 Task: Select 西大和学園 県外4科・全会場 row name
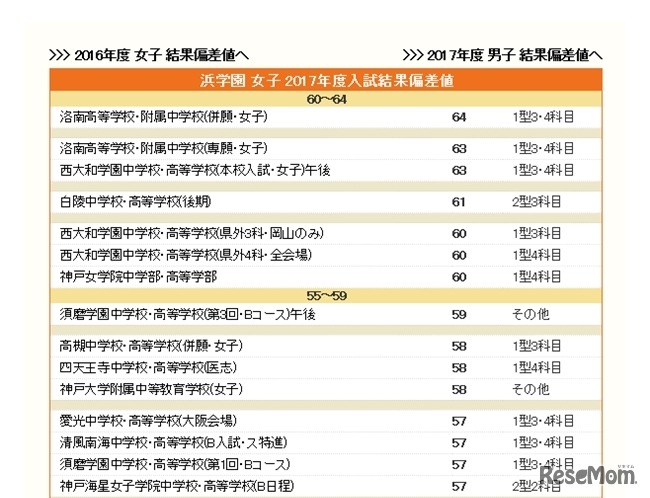point(186,255)
